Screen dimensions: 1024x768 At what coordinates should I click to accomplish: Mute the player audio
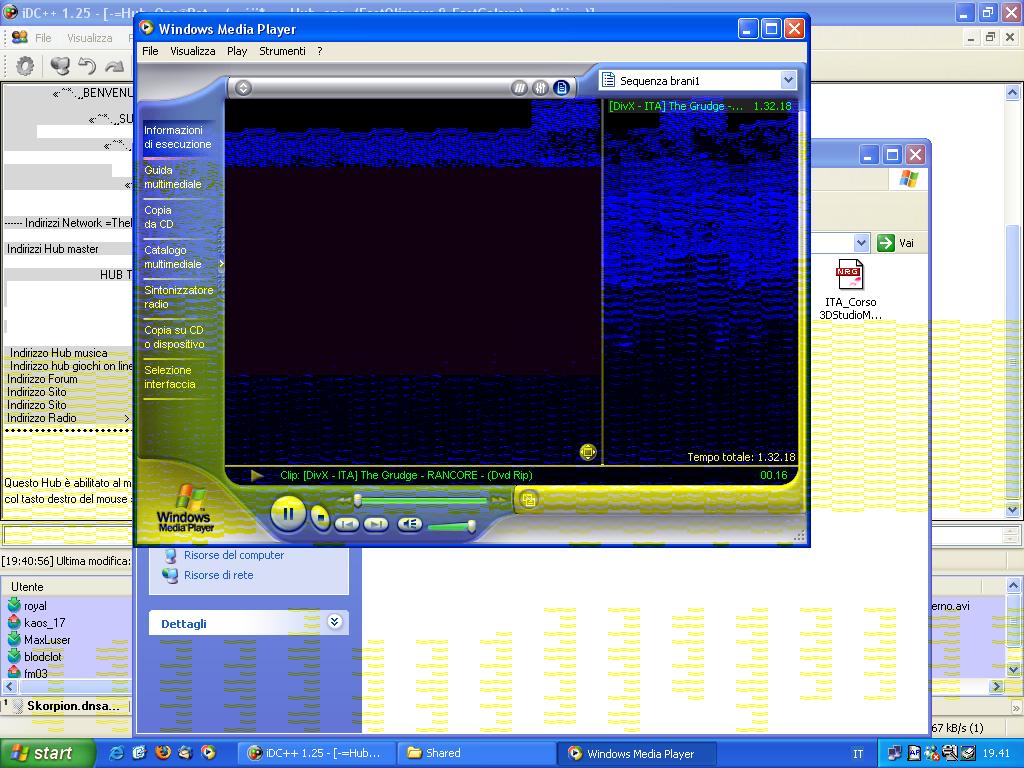pos(409,524)
